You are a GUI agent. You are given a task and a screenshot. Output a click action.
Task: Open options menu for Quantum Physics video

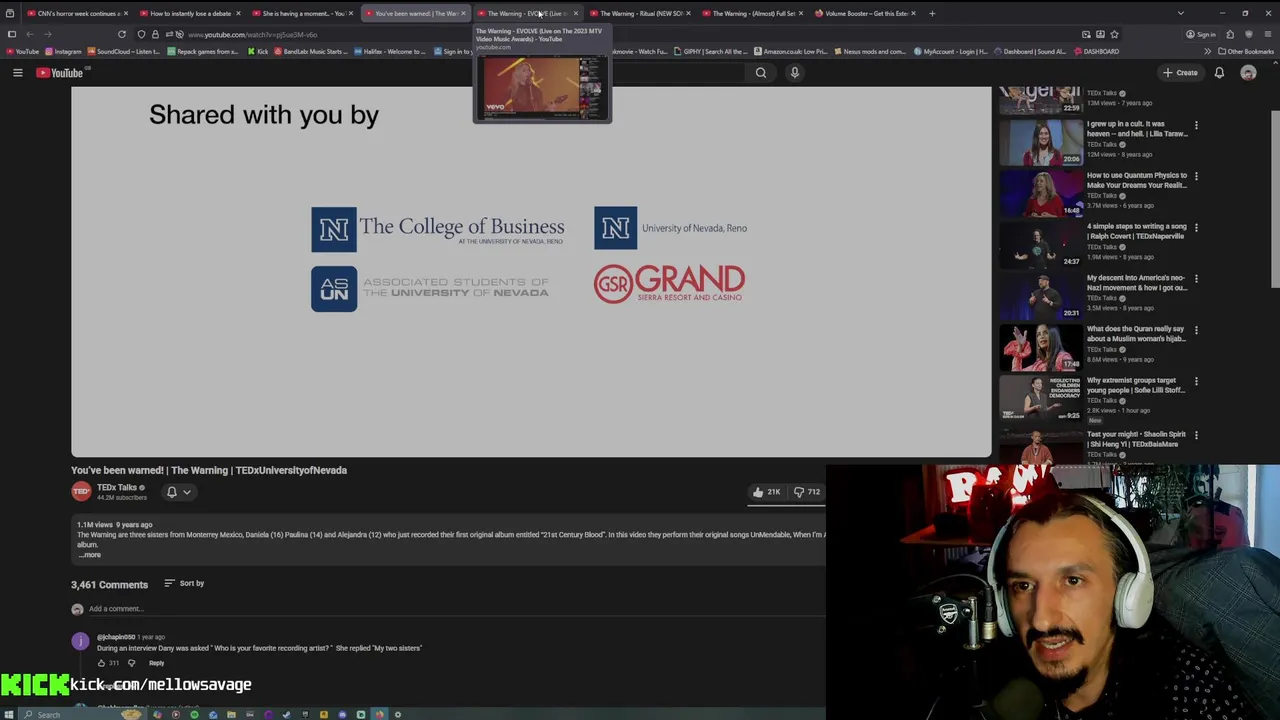pos(1196,177)
